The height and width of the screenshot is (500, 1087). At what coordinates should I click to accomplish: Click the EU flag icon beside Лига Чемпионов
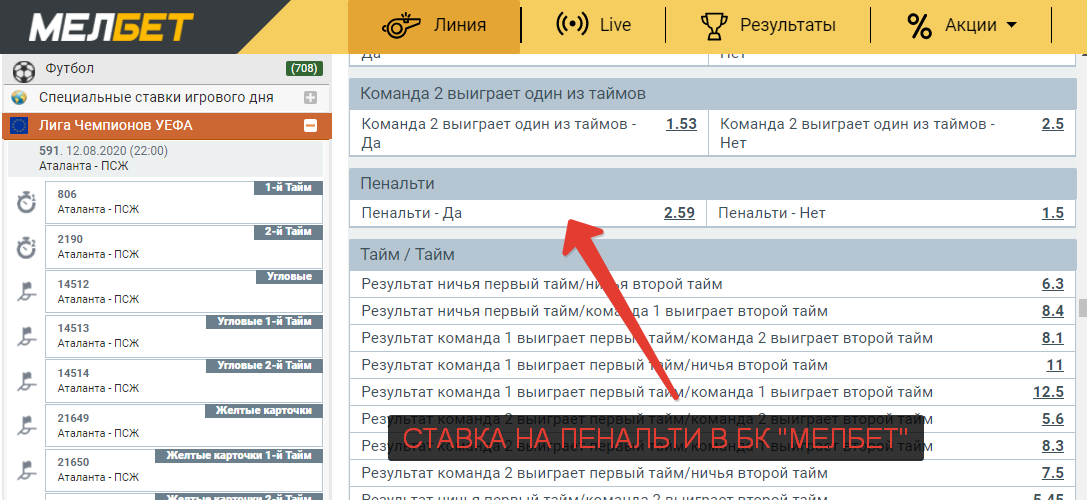tap(19, 126)
